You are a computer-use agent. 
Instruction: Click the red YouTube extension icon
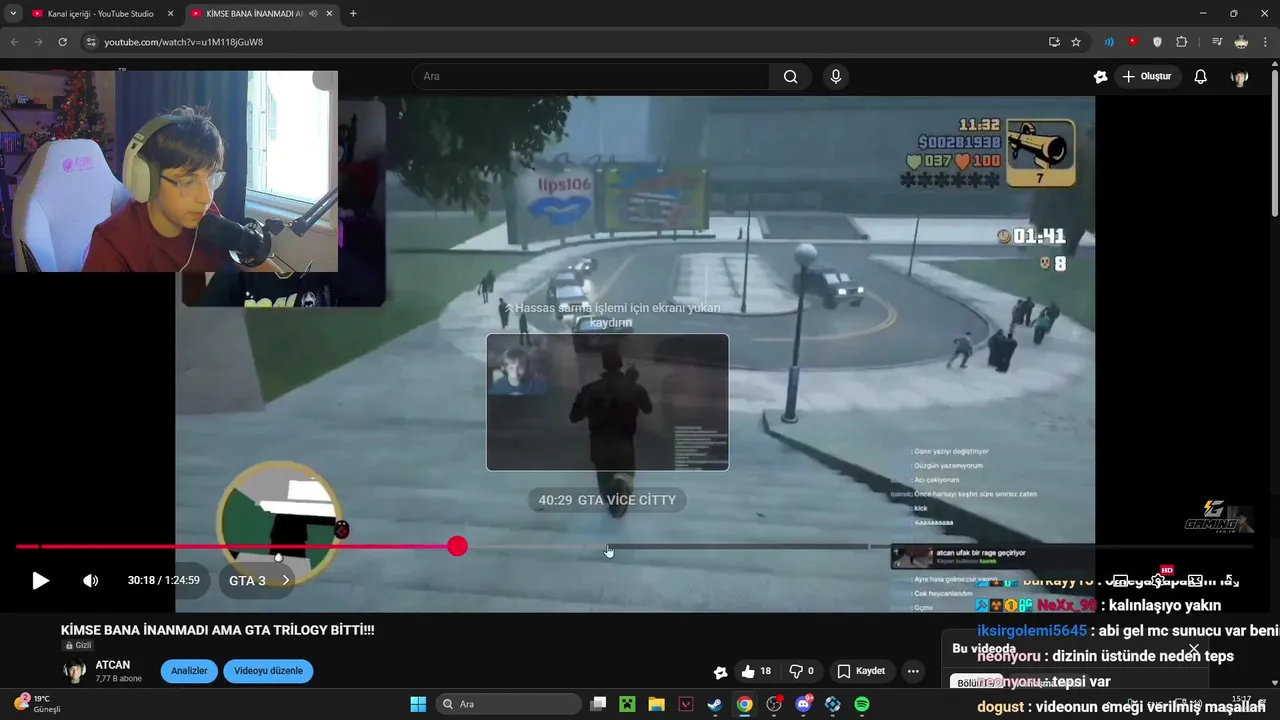(x=1133, y=42)
